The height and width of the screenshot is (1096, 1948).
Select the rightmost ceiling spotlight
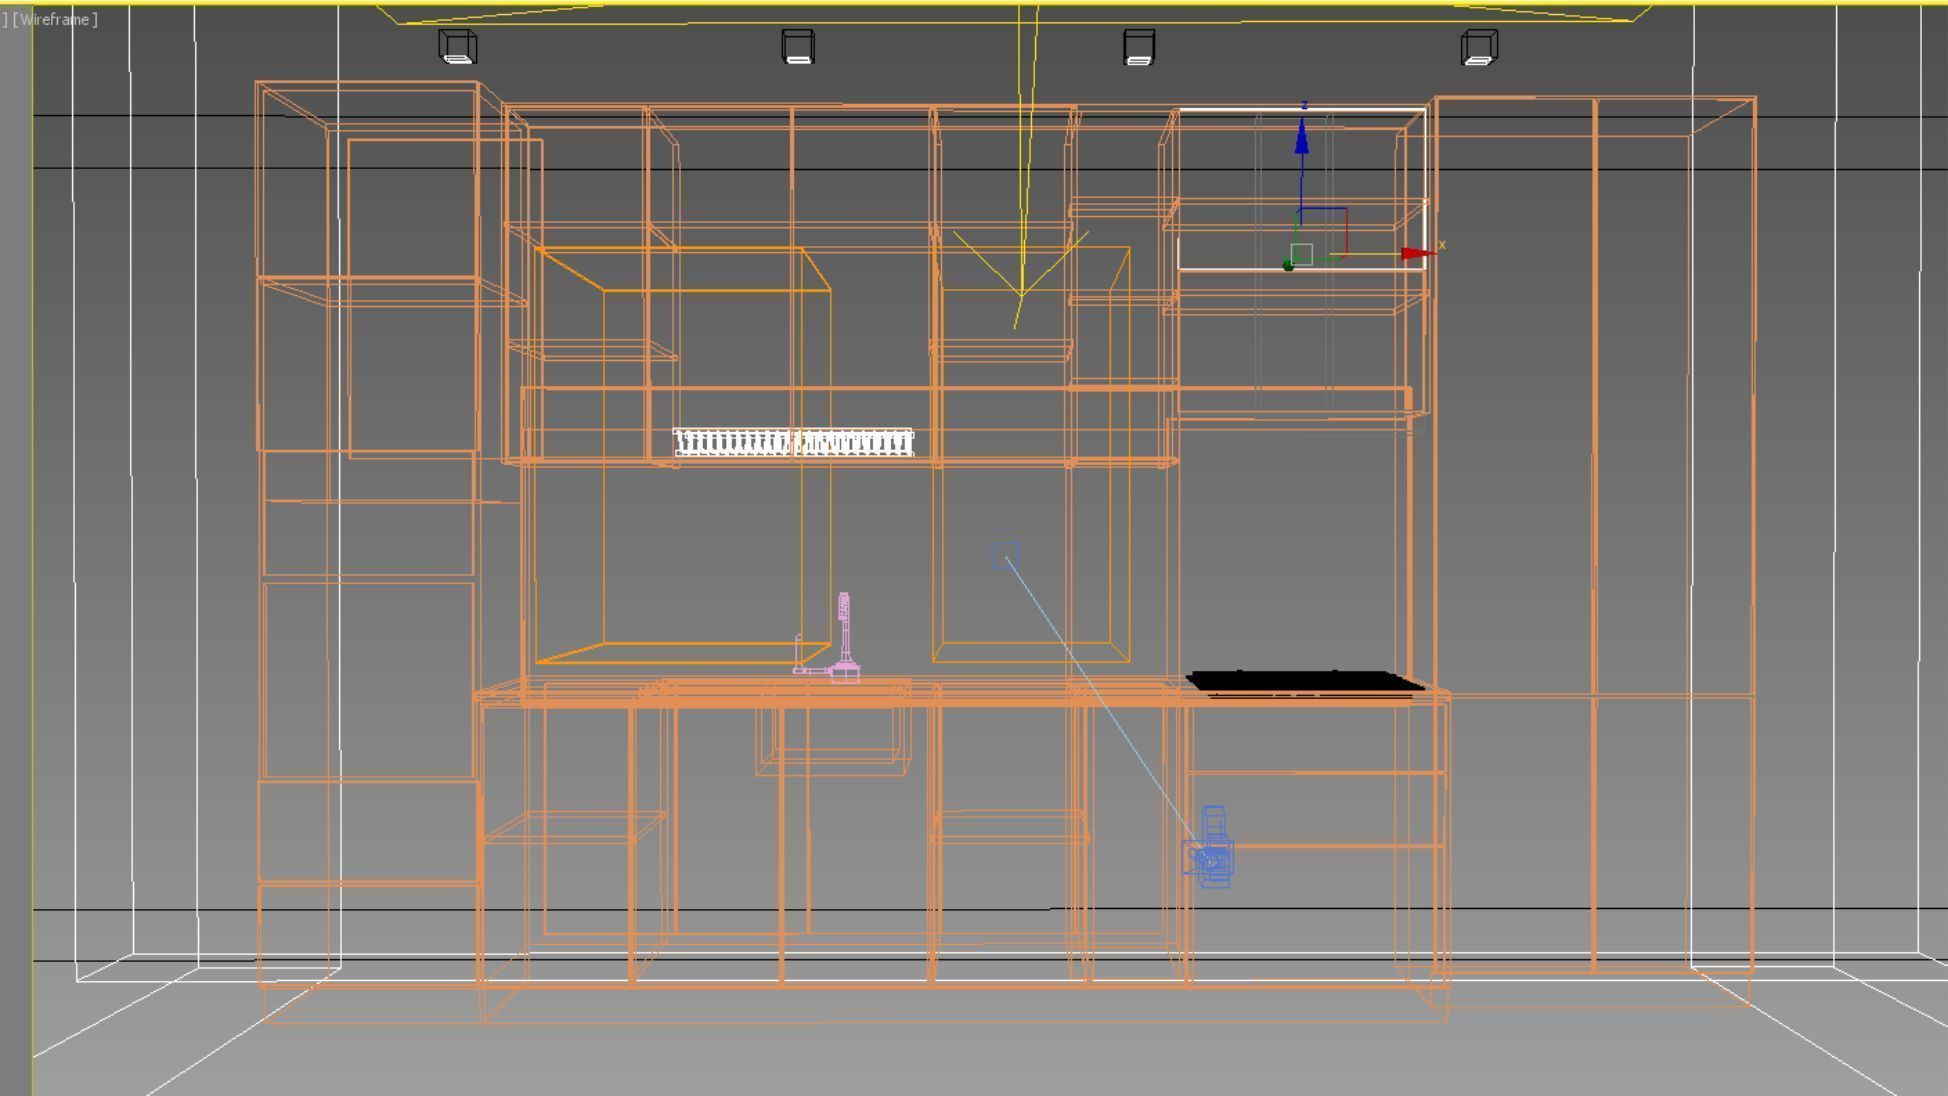coord(1479,47)
